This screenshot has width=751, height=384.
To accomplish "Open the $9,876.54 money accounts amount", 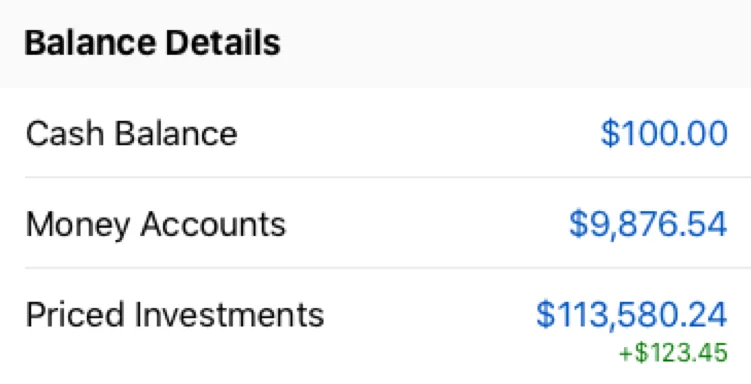I will coord(648,224).
